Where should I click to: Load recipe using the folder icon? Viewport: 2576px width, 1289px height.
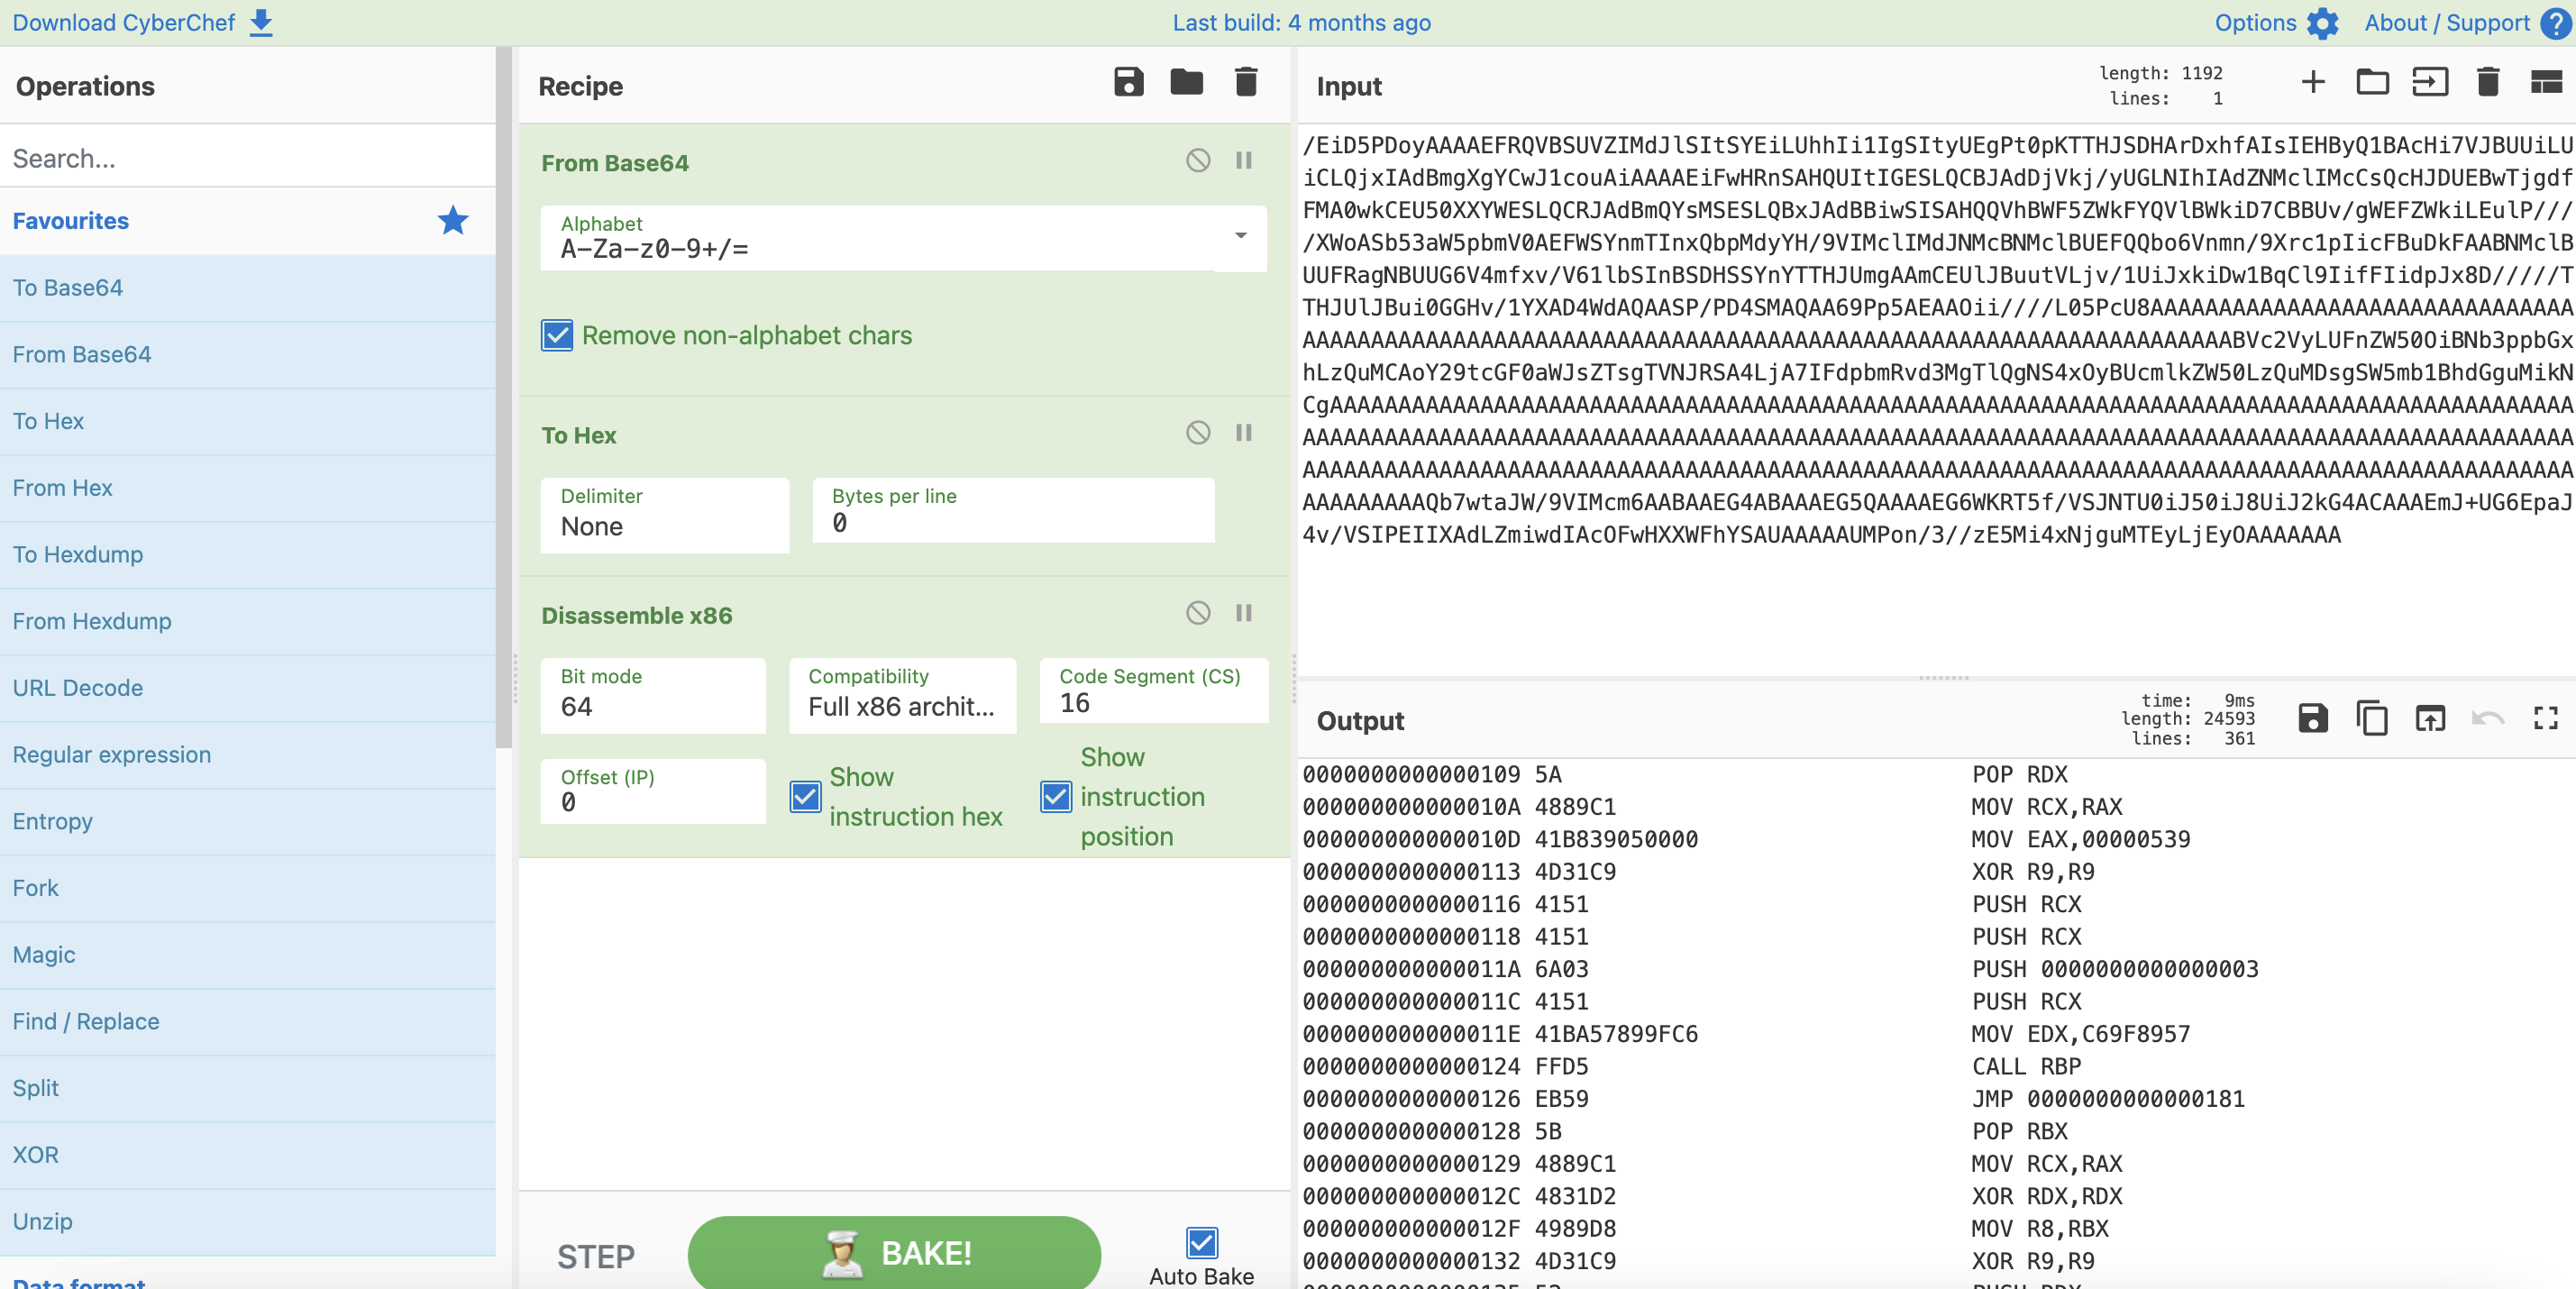pos(1187,82)
